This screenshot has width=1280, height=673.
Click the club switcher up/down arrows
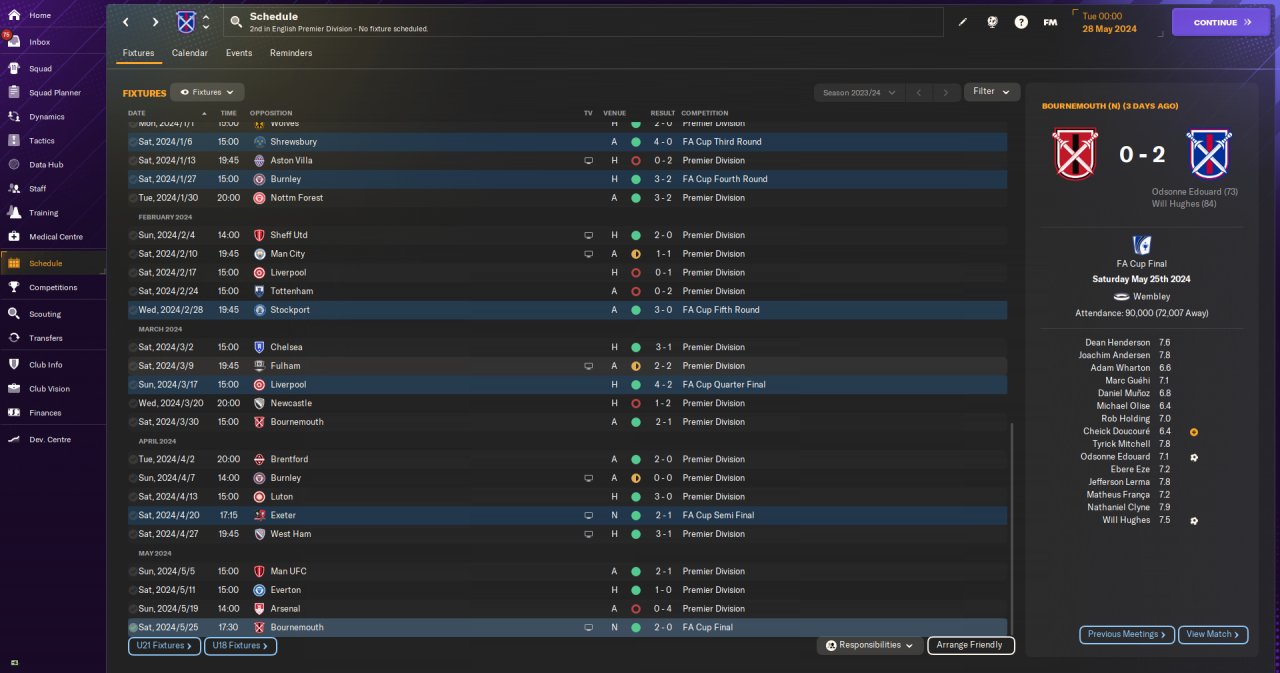coord(206,22)
